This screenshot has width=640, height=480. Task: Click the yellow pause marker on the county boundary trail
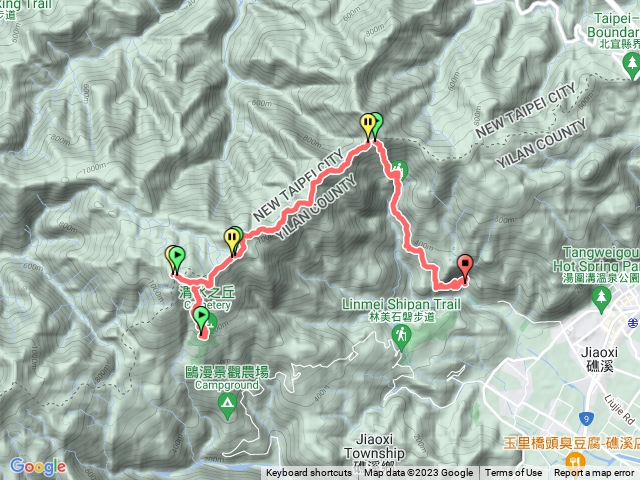coord(232,241)
